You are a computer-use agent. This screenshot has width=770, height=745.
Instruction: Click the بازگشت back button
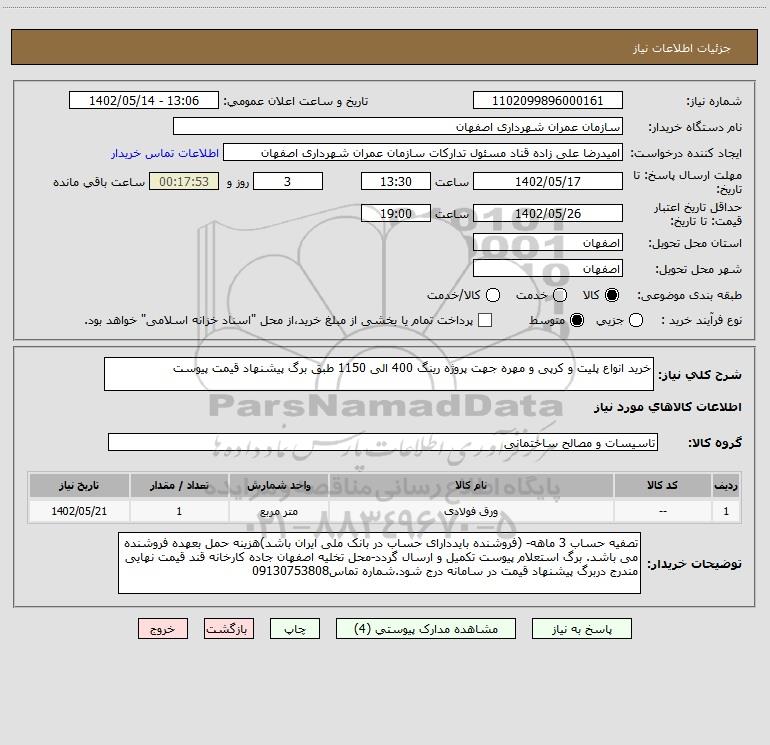tap(229, 629)
